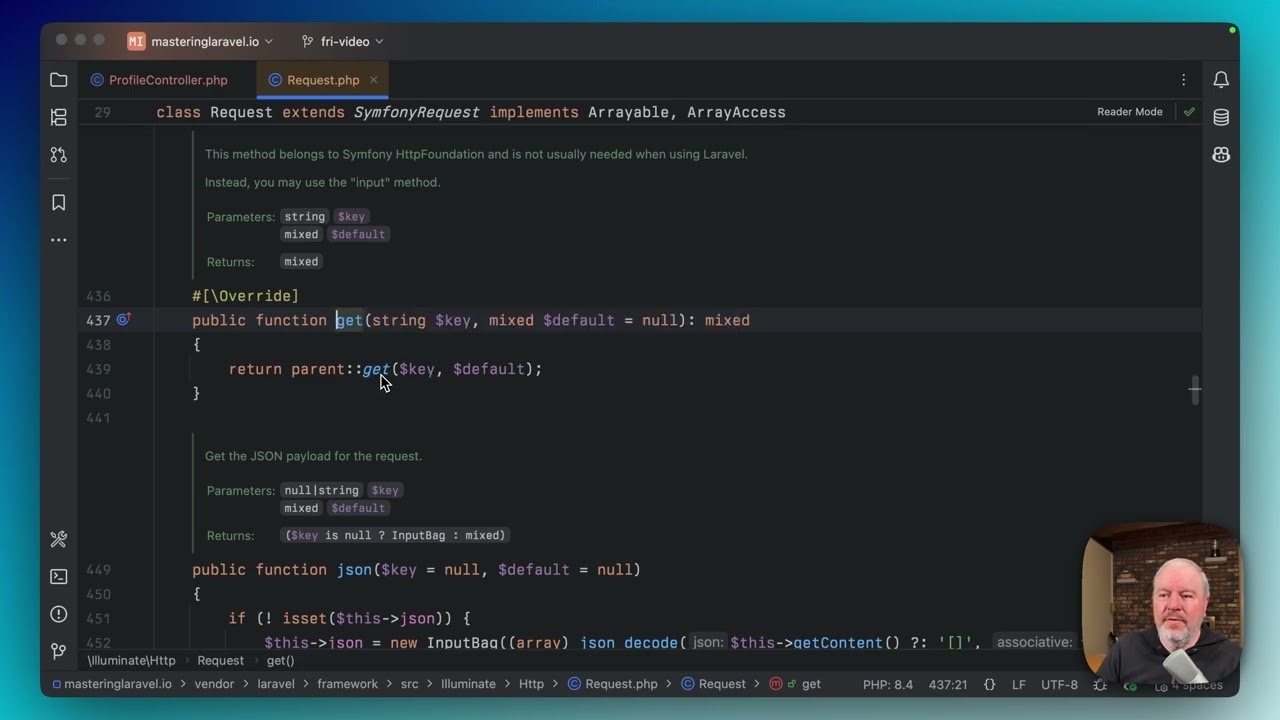Click the framework breadcrumb in navigation bar

tap(347, 684)
